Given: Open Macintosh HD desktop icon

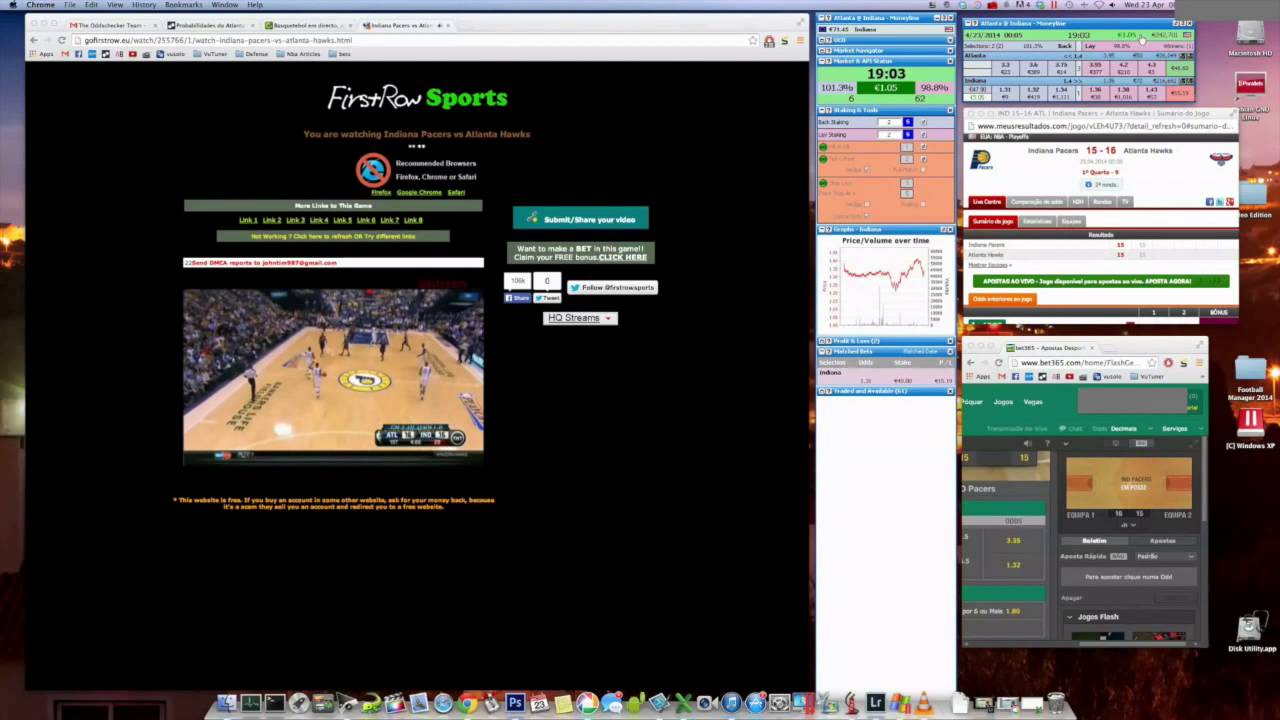Looking at the screenshot, I should [1250, 38].
